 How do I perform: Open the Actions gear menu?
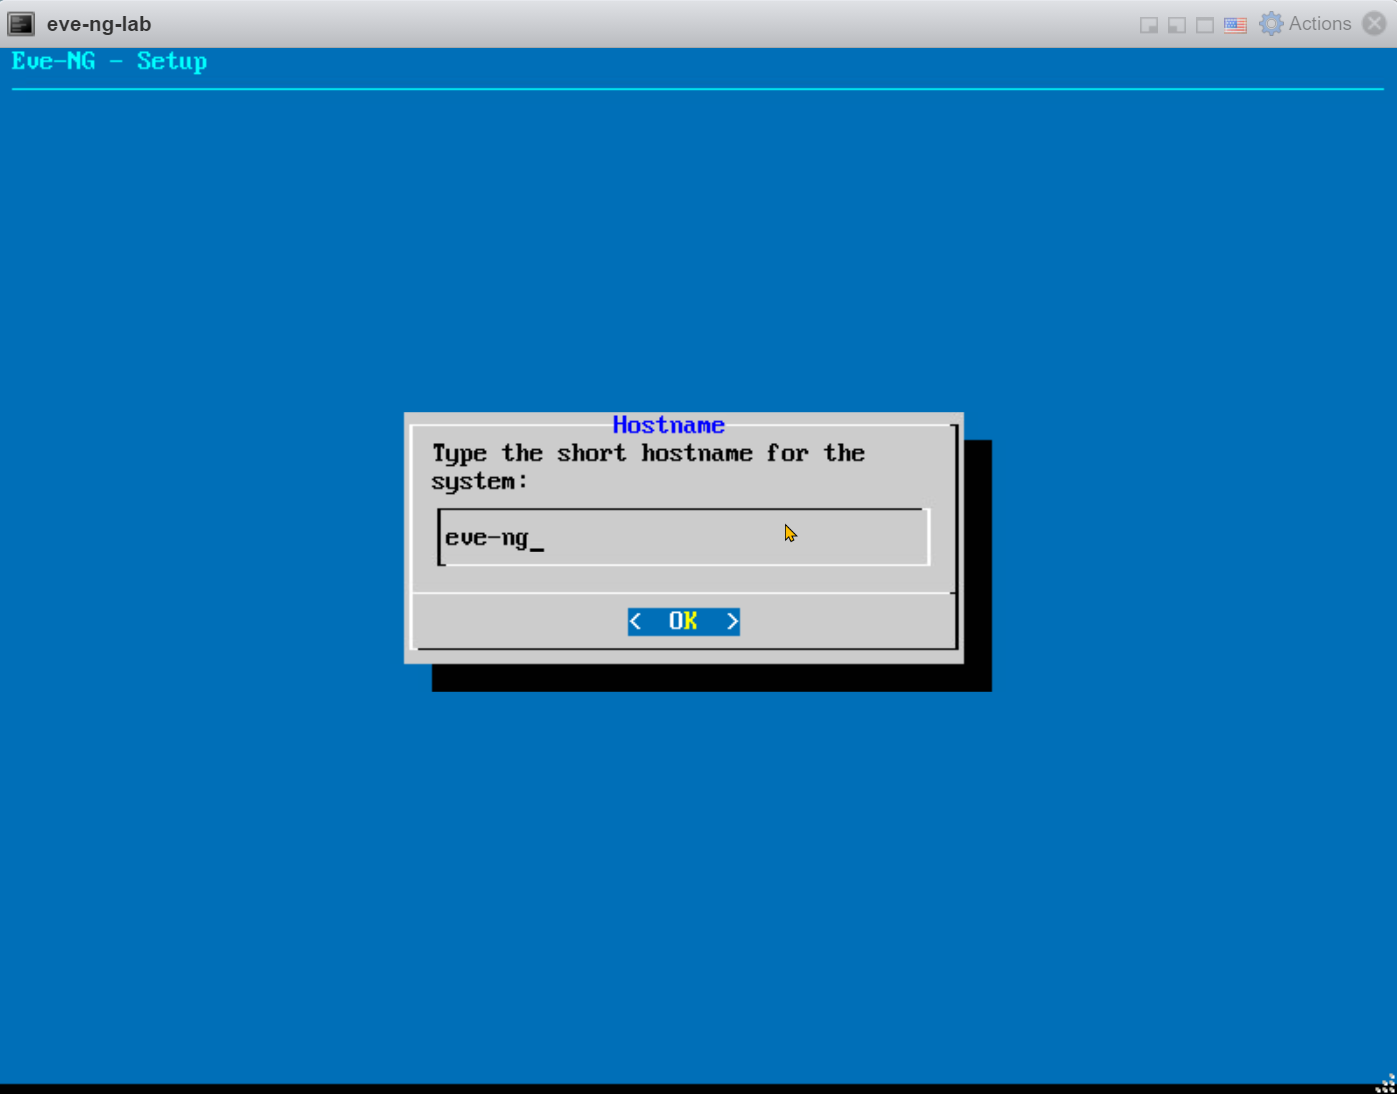click(x=1306, y=24)
